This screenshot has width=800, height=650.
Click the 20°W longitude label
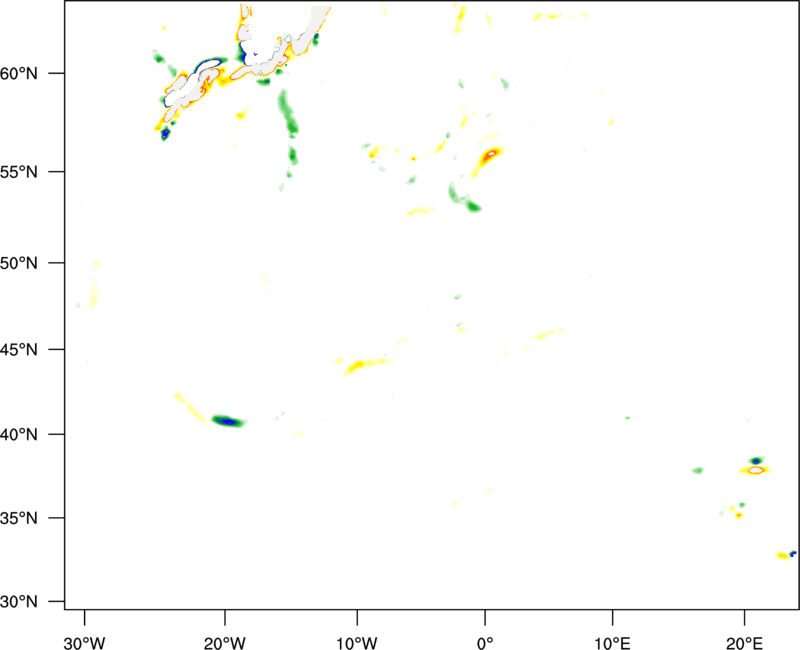[224, 643]
